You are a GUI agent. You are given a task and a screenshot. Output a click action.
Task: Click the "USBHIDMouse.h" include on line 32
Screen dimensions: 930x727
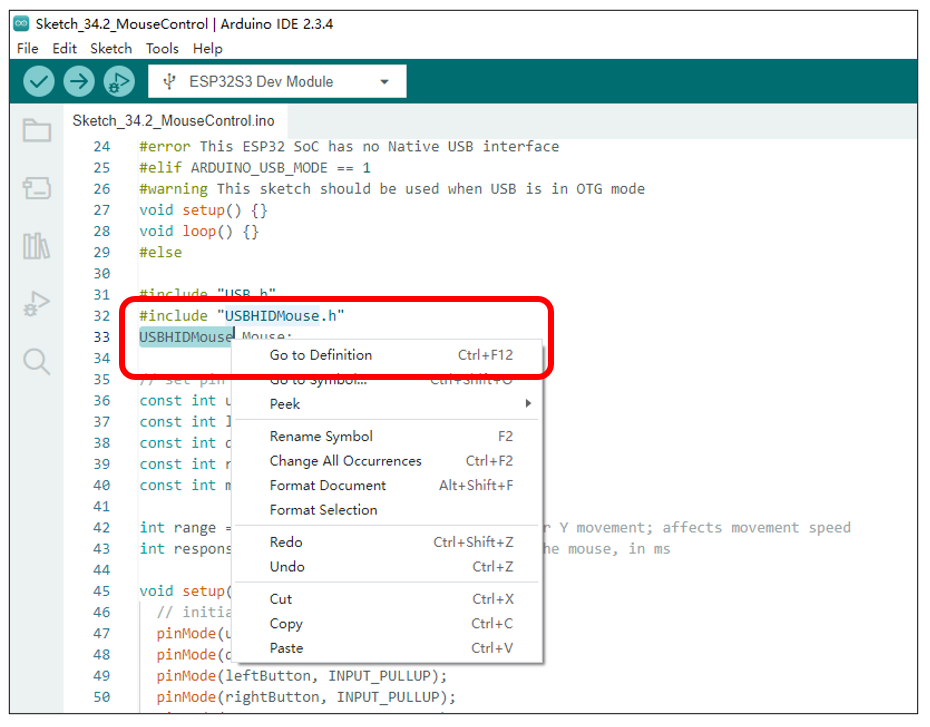[281, 316]
